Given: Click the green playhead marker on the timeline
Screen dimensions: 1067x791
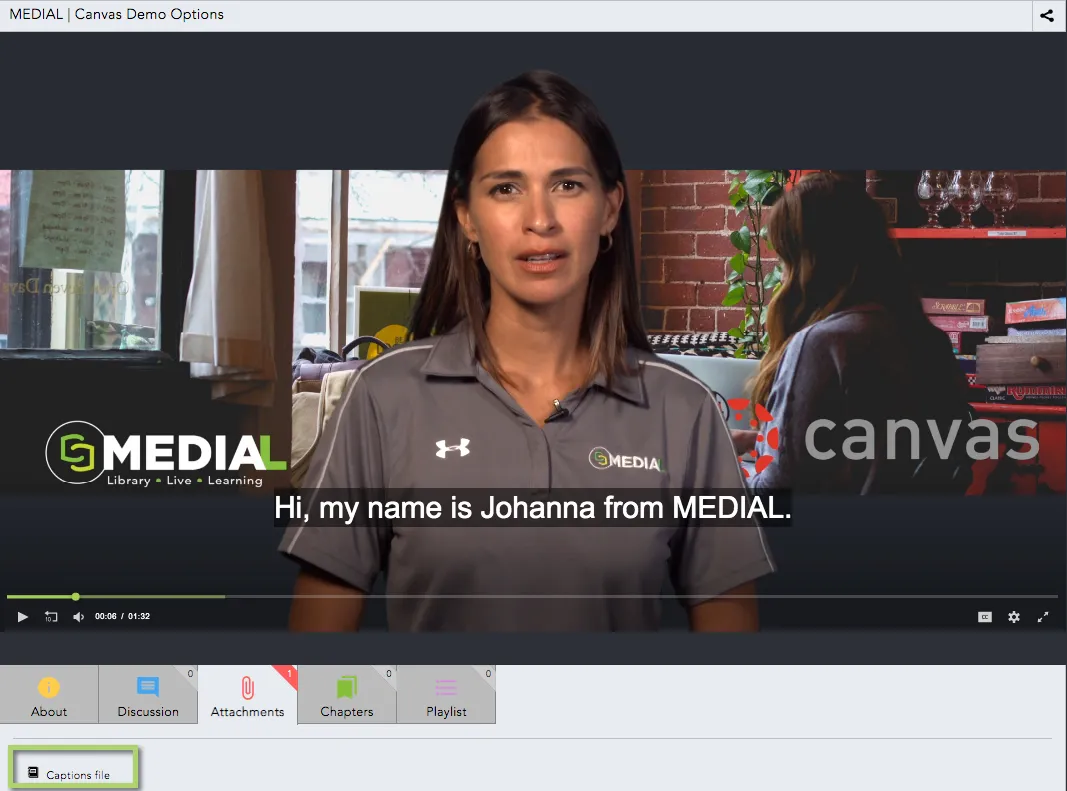Looking at the screenshot, I should click(76, 596).
